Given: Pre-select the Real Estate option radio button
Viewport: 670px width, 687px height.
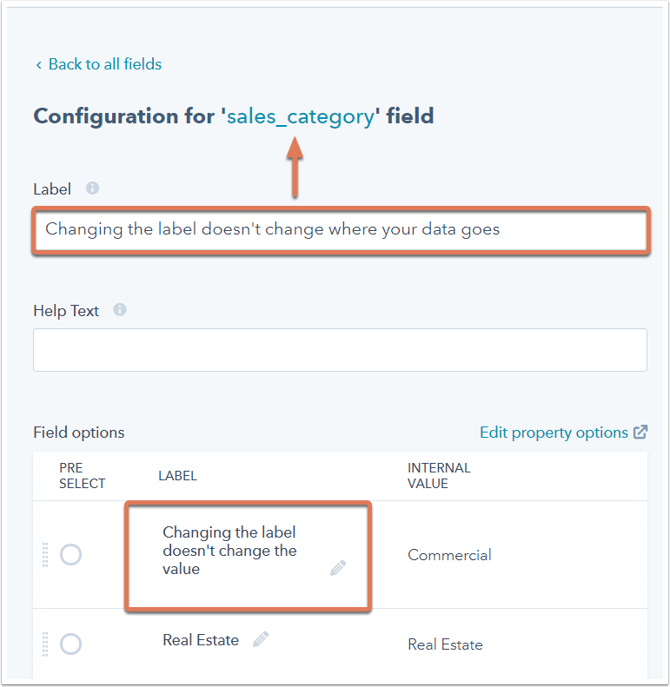Looking at the screenshot, I should (x=71, y=644).
